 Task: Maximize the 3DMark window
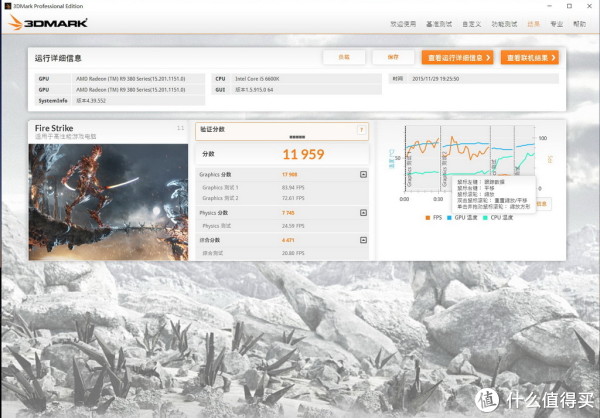pyautogui.click(x=569, y=6)
